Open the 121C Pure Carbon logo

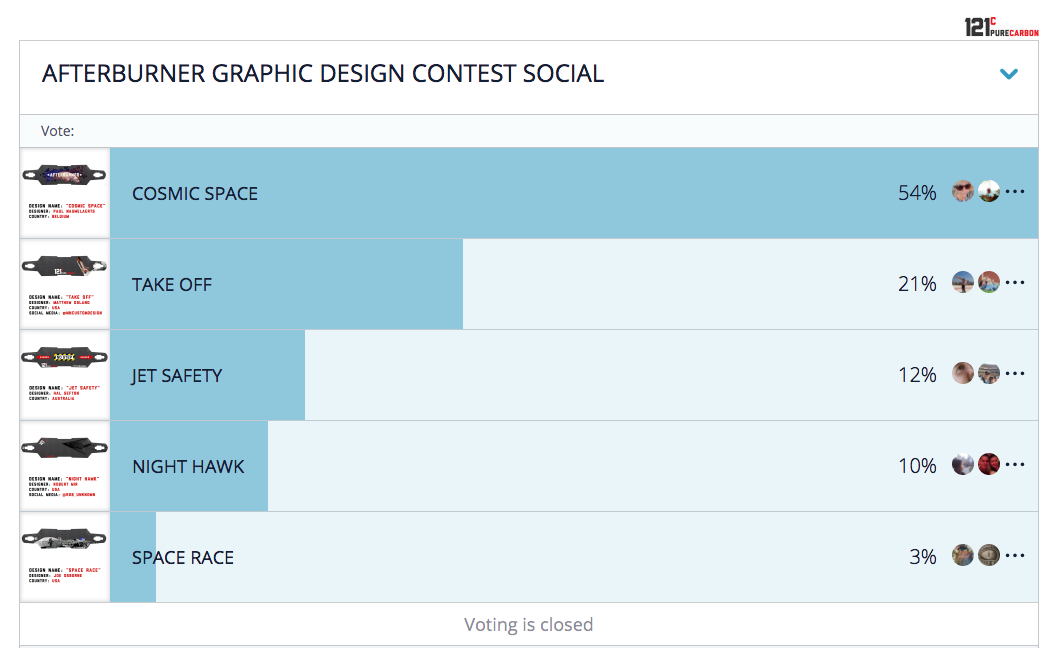click(x=1001, y=27)
